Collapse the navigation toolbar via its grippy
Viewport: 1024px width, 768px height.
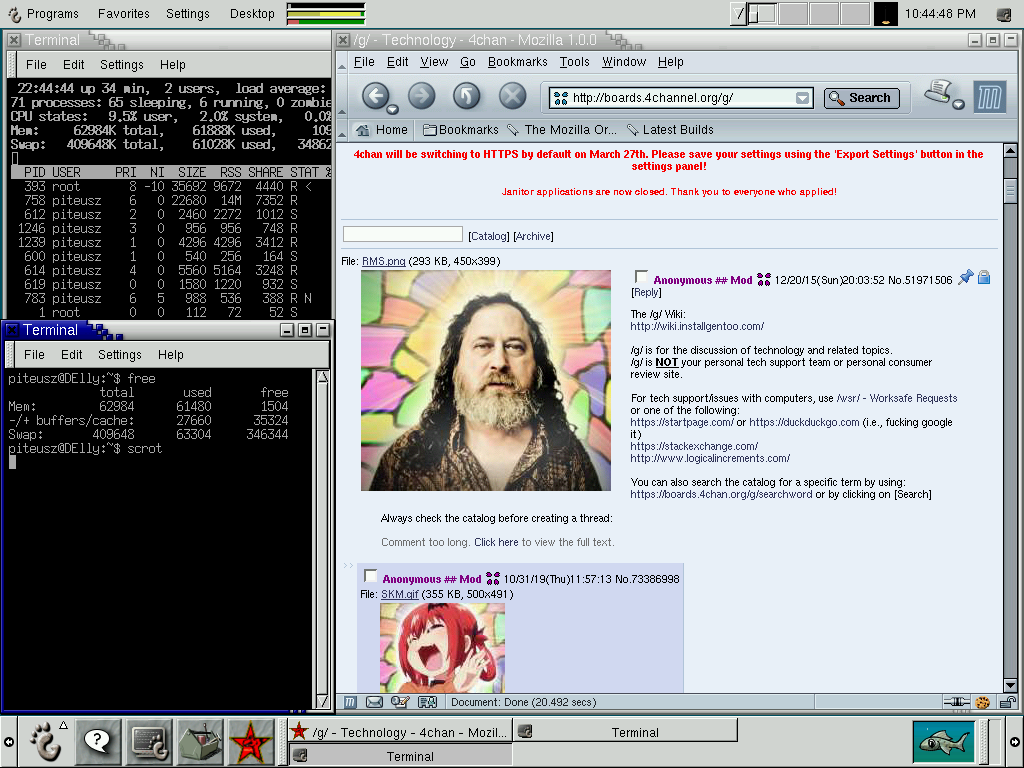pyautogui.click(x=342, y=98)
